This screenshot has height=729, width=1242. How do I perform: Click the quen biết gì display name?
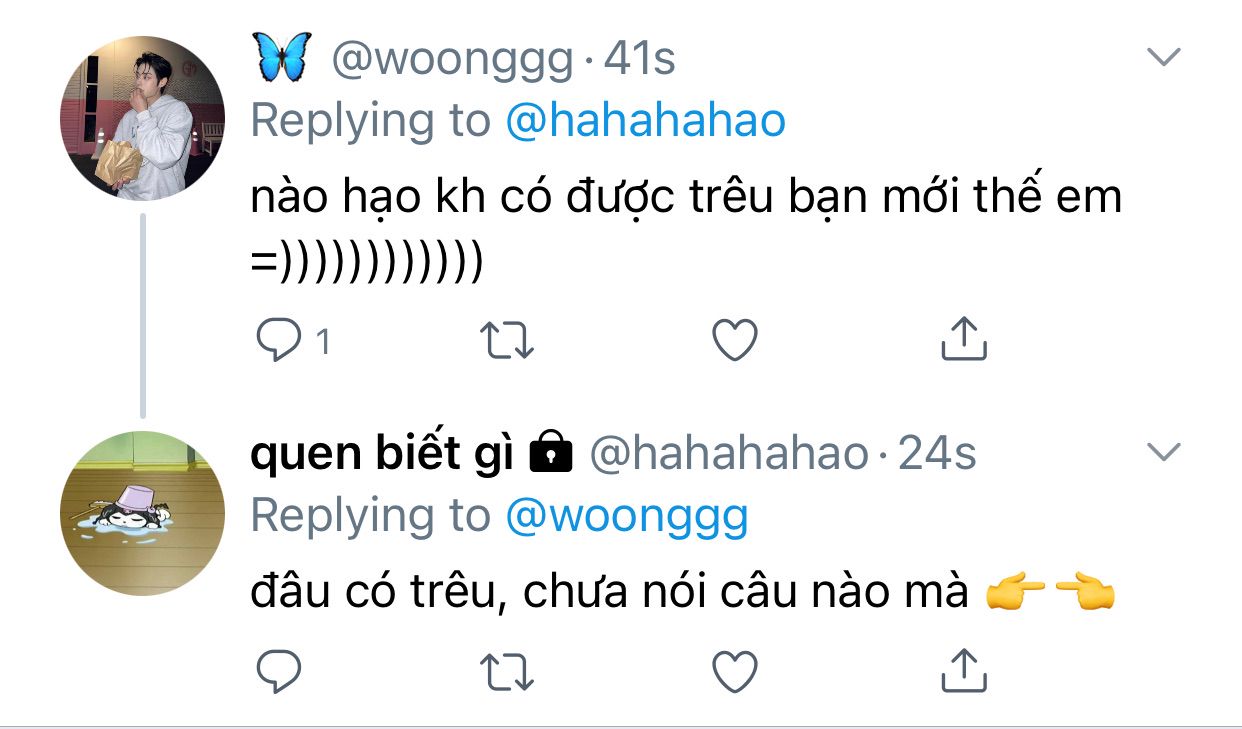pos(381,455)
